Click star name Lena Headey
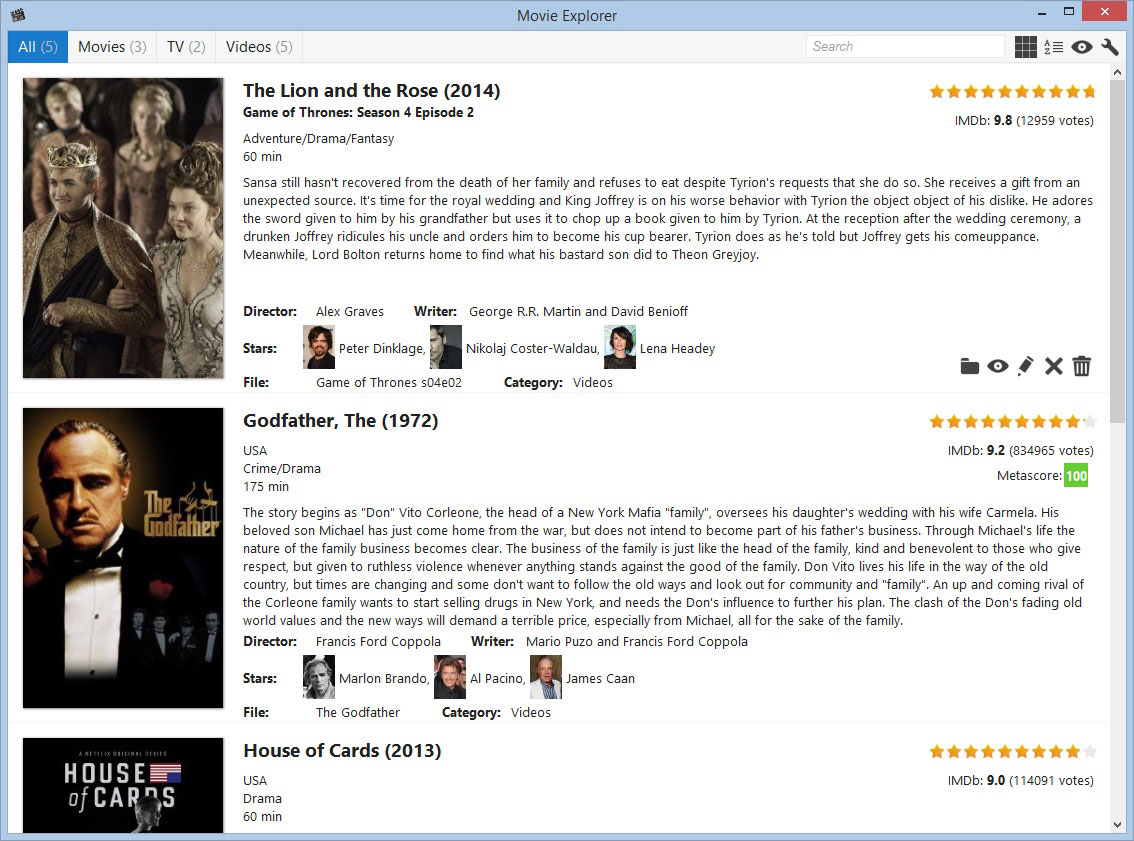This screenshot has height=841, width=1134. (678, 349)
